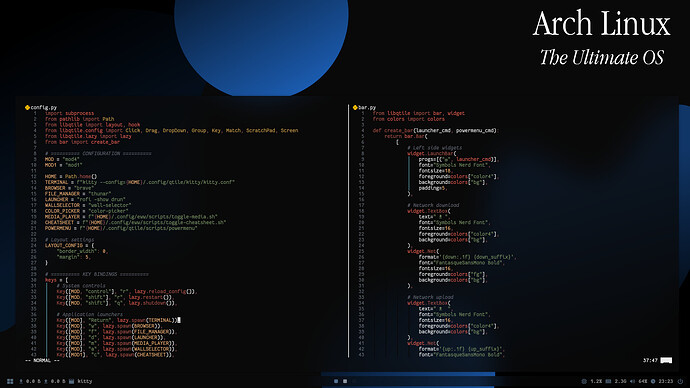The image size is (690, 388).
Task: Click the '# Network download' comment
Action: [x=433, y=205]
